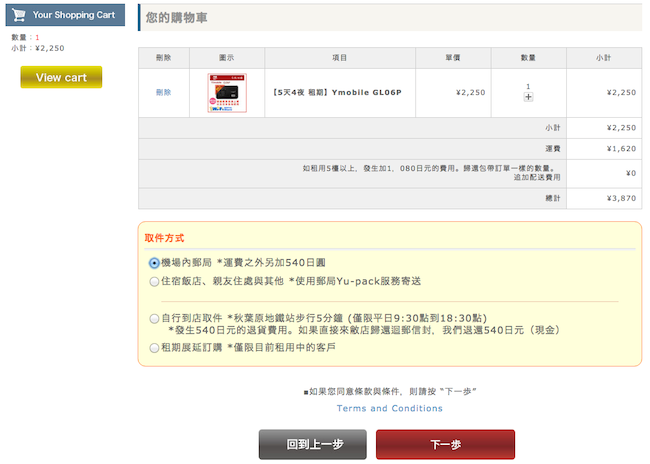Choose 自行到店取件 store pickup option

click(154, 318)
